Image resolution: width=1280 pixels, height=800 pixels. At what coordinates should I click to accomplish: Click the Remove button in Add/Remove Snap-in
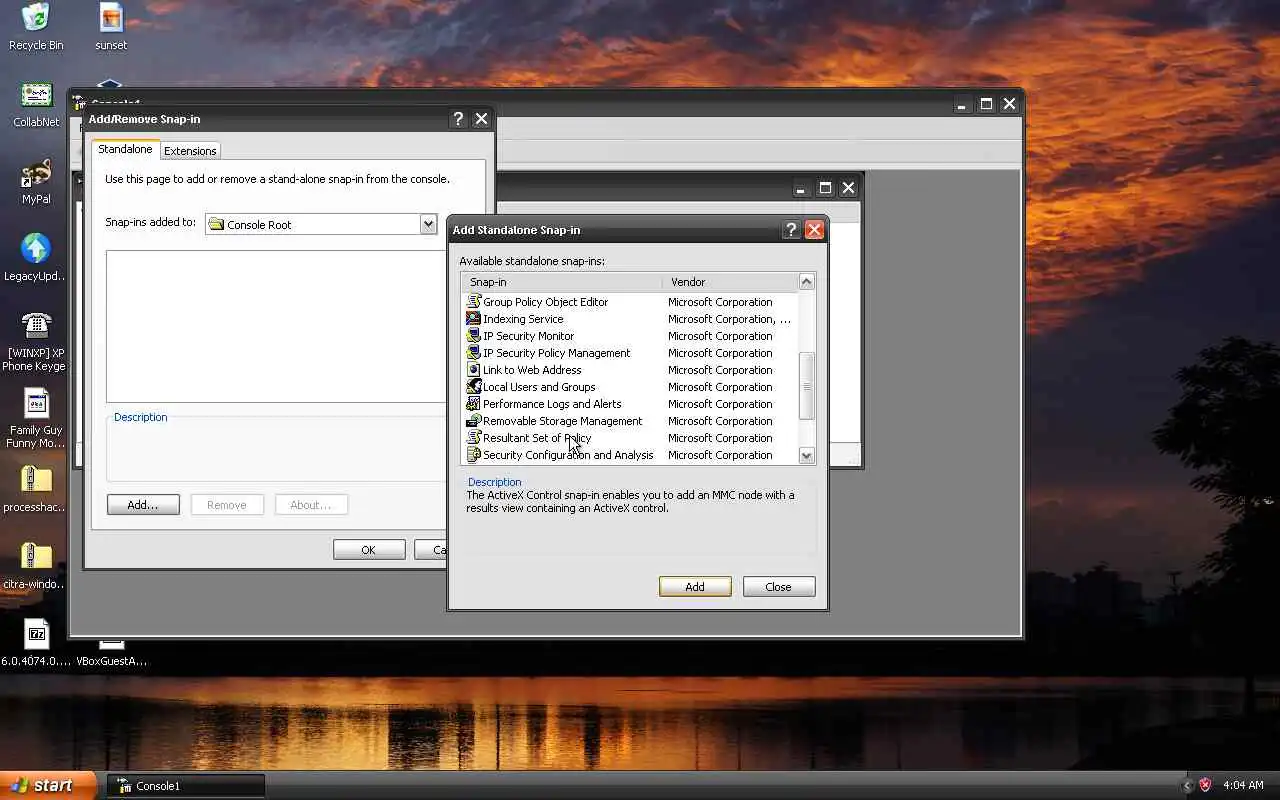227,505
